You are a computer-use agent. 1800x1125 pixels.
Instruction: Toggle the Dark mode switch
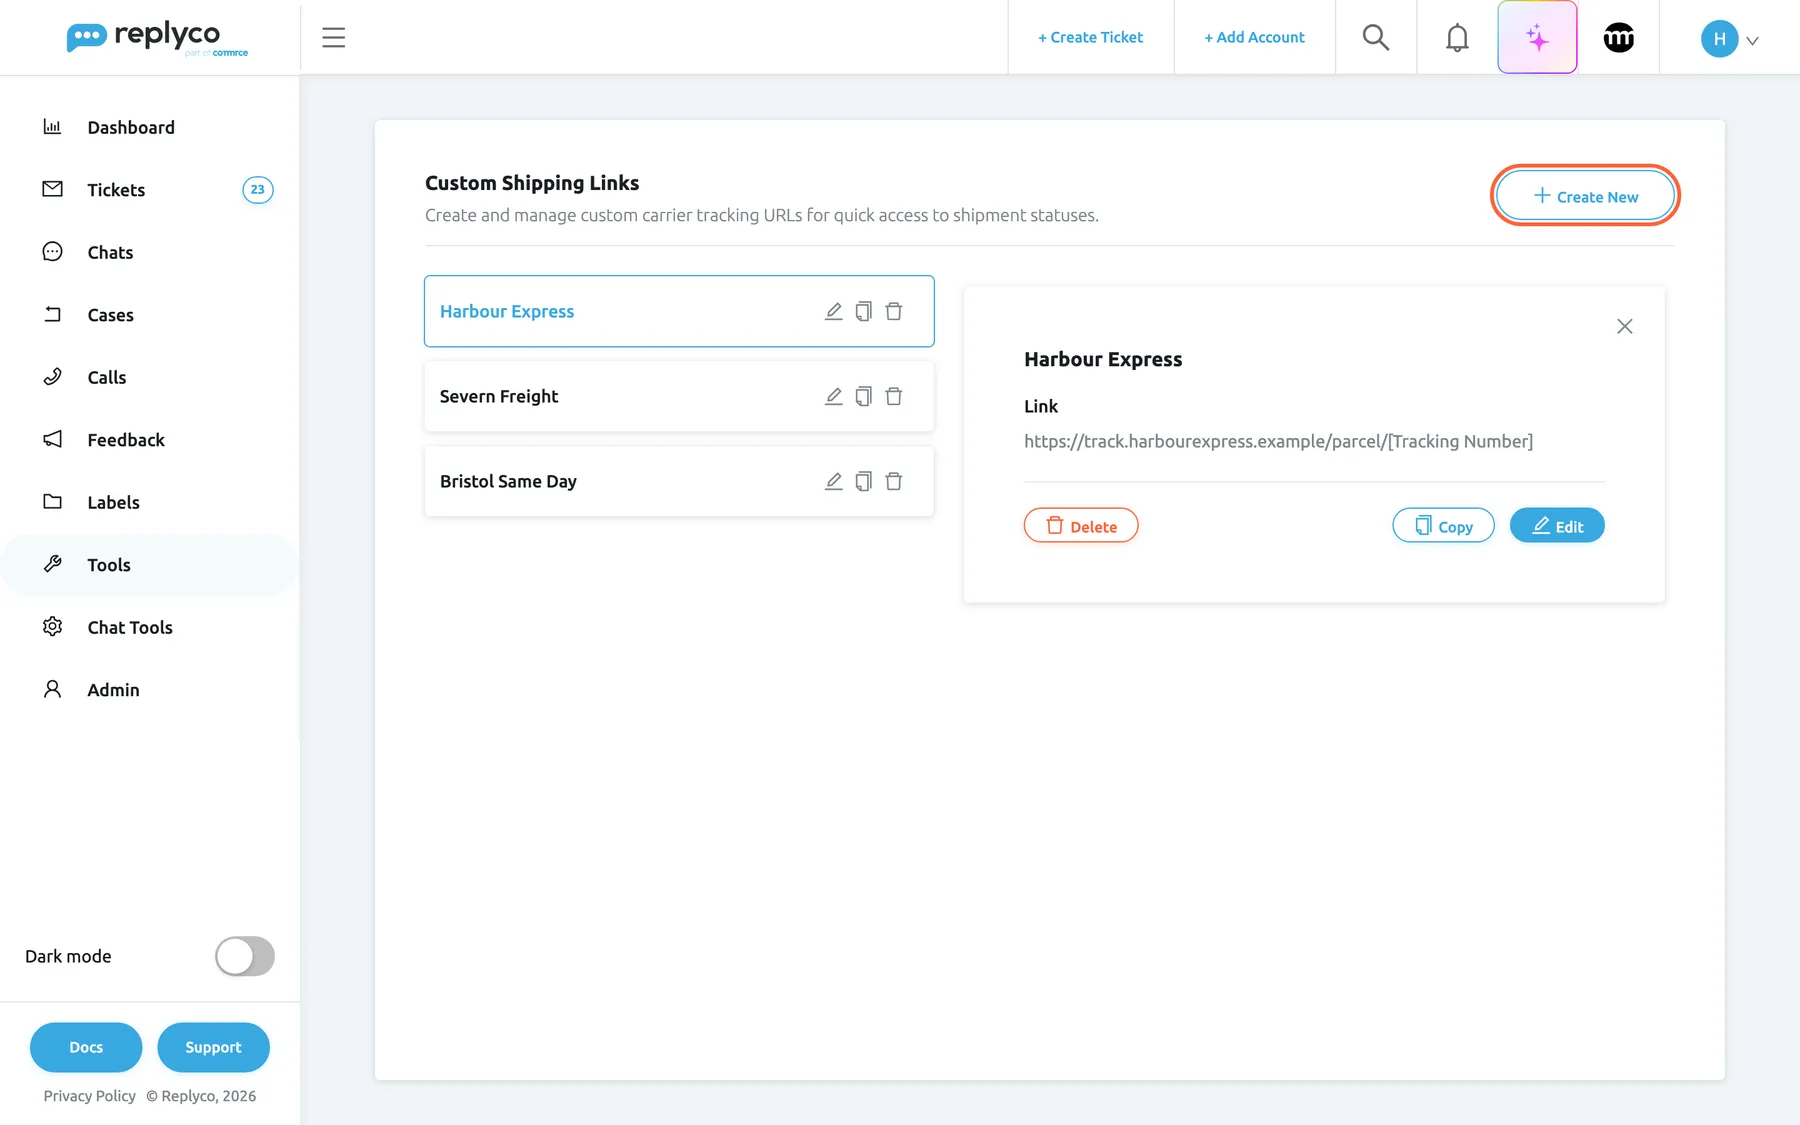[244, 956]
